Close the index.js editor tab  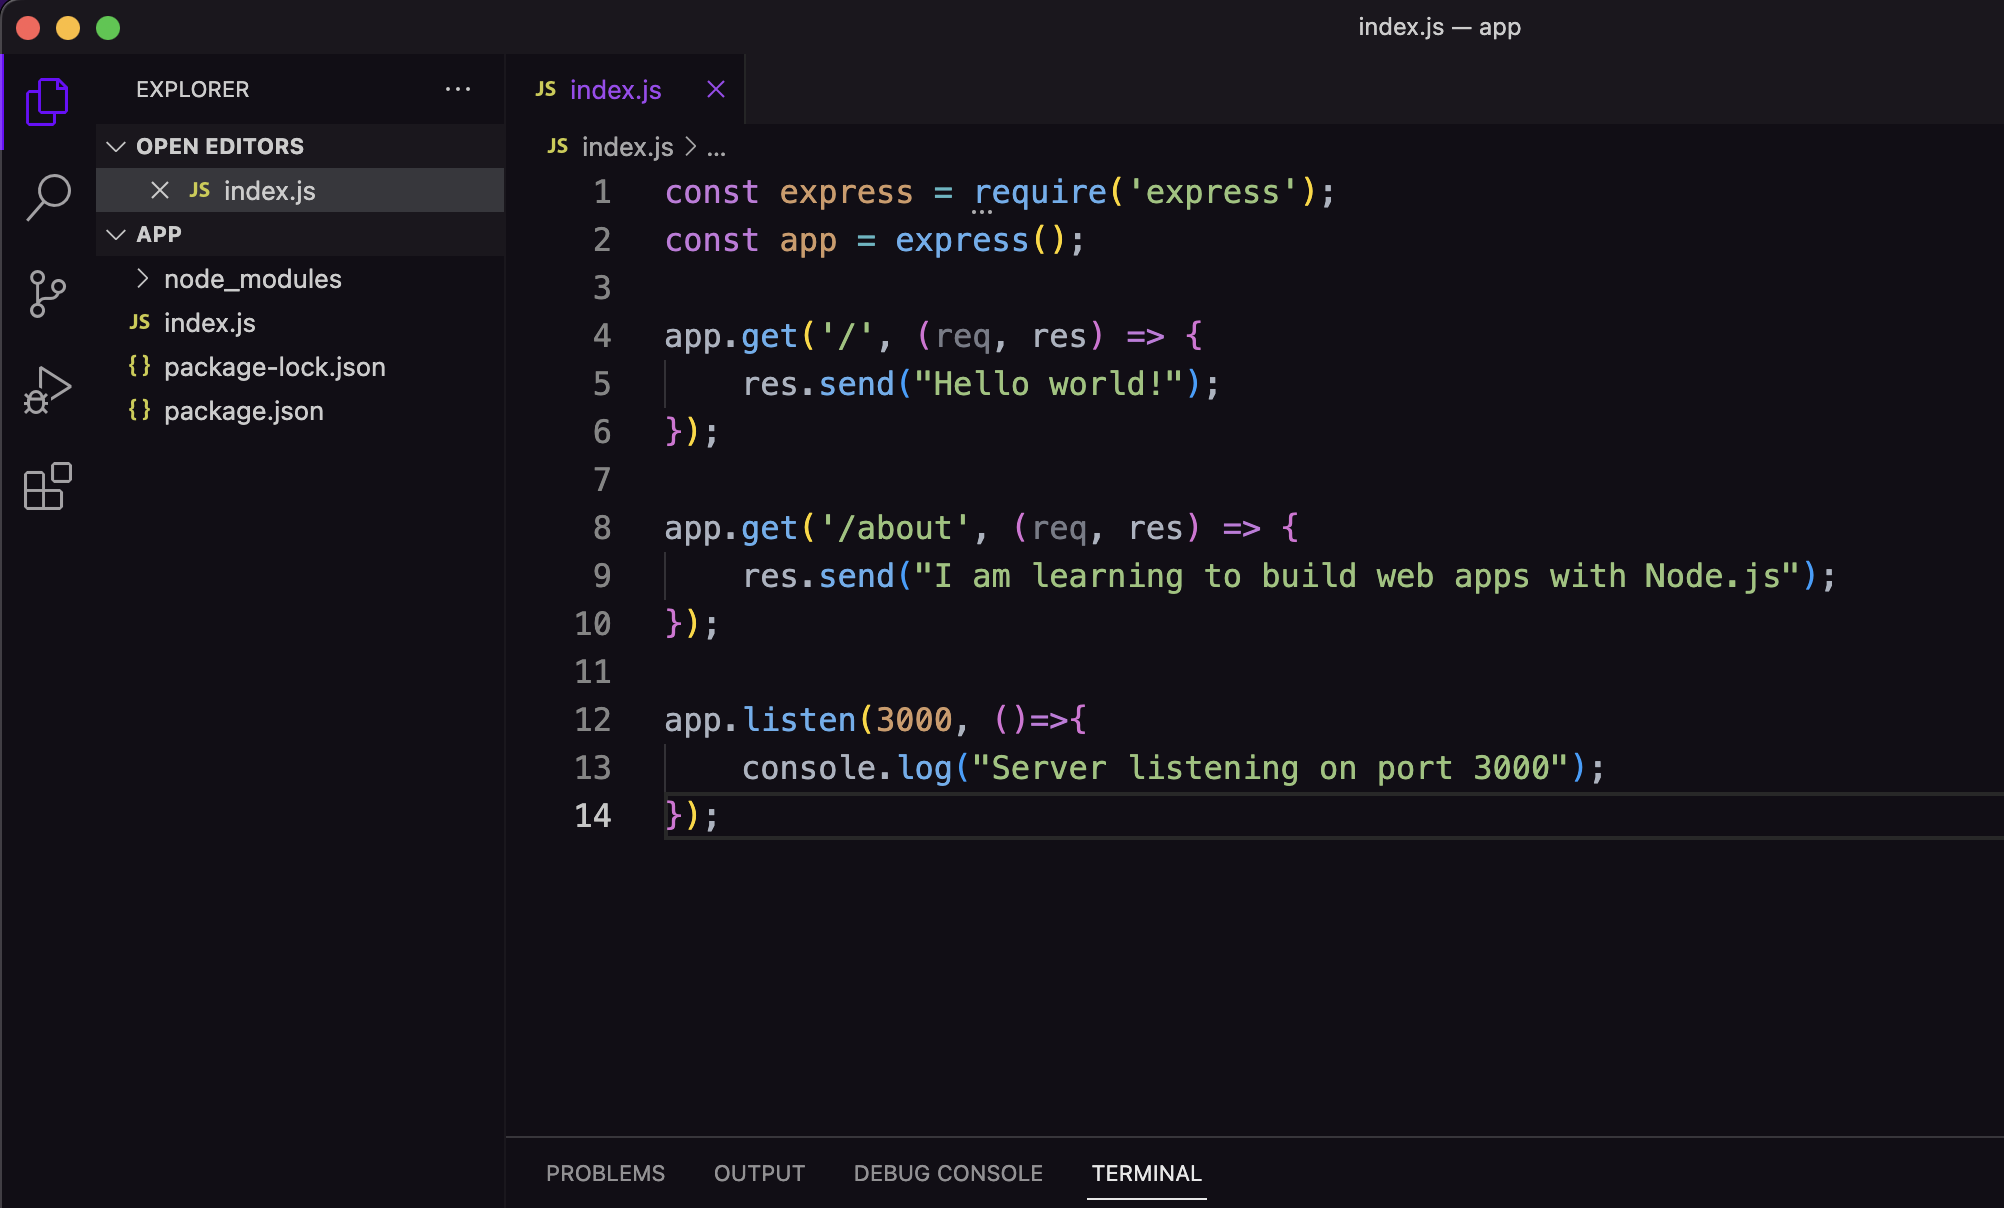715,89
